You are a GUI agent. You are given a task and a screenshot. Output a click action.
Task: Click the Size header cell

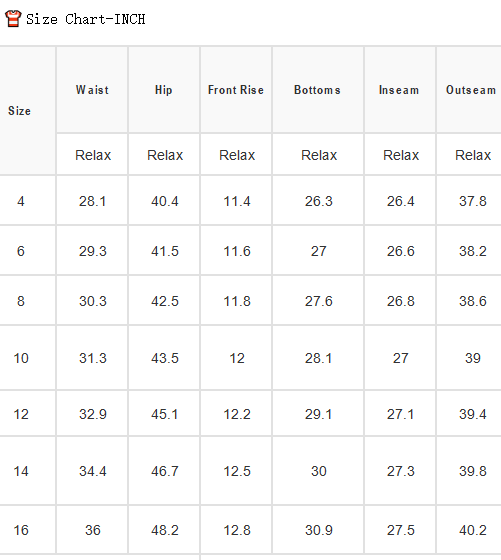[19, 111]
